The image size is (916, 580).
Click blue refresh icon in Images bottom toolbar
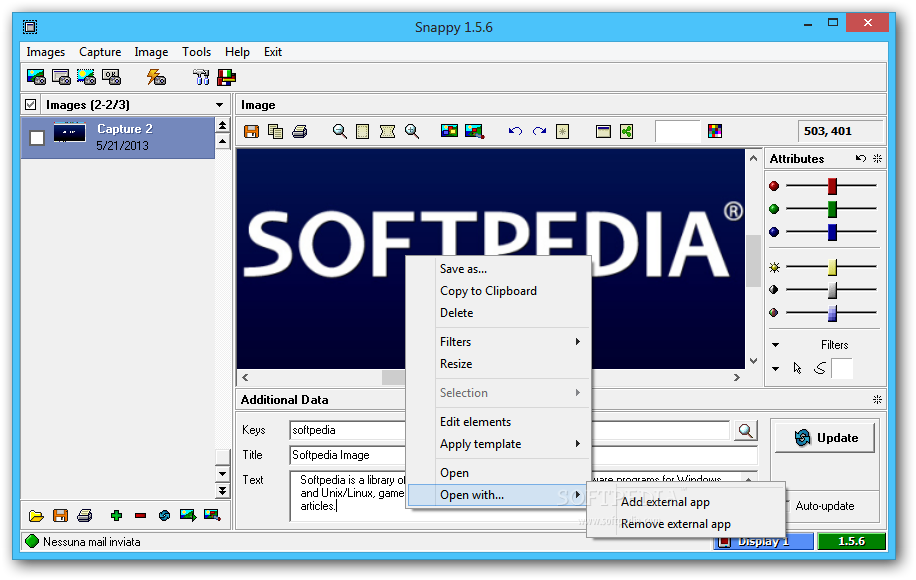164,515
